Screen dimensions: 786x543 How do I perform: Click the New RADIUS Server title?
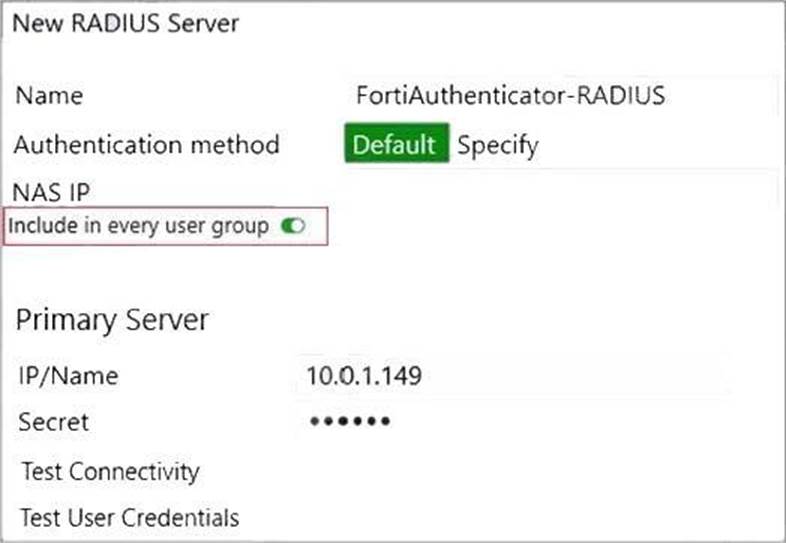pyautogui.click(x=125, y=23)
